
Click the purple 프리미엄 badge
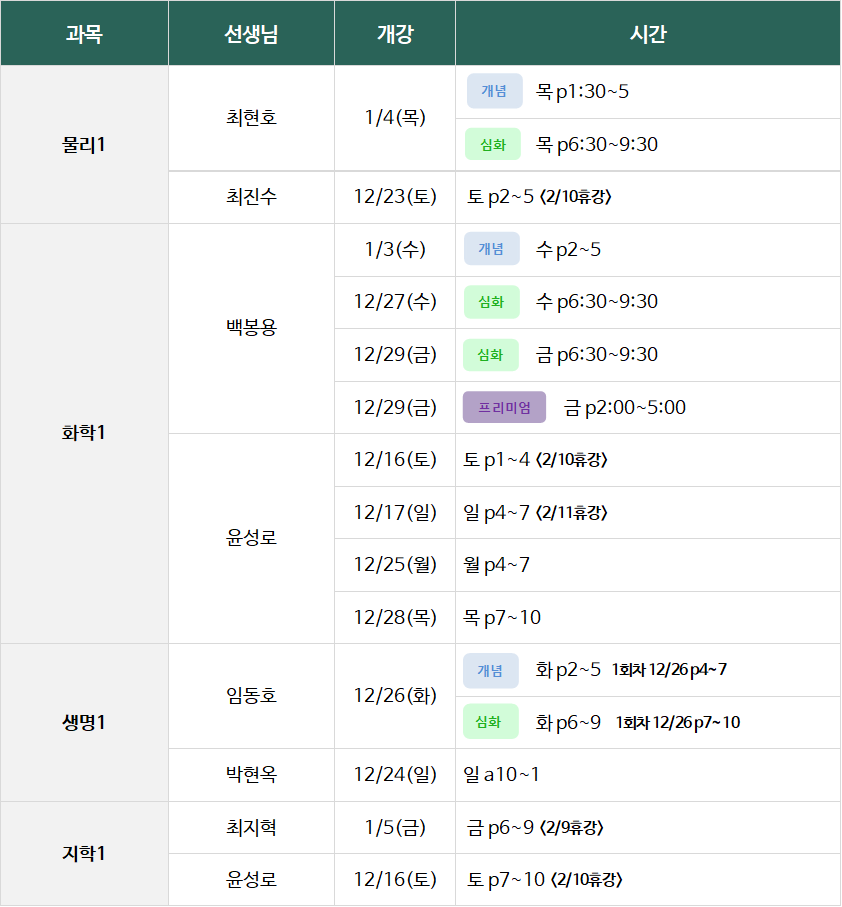(x=505, y=407)
